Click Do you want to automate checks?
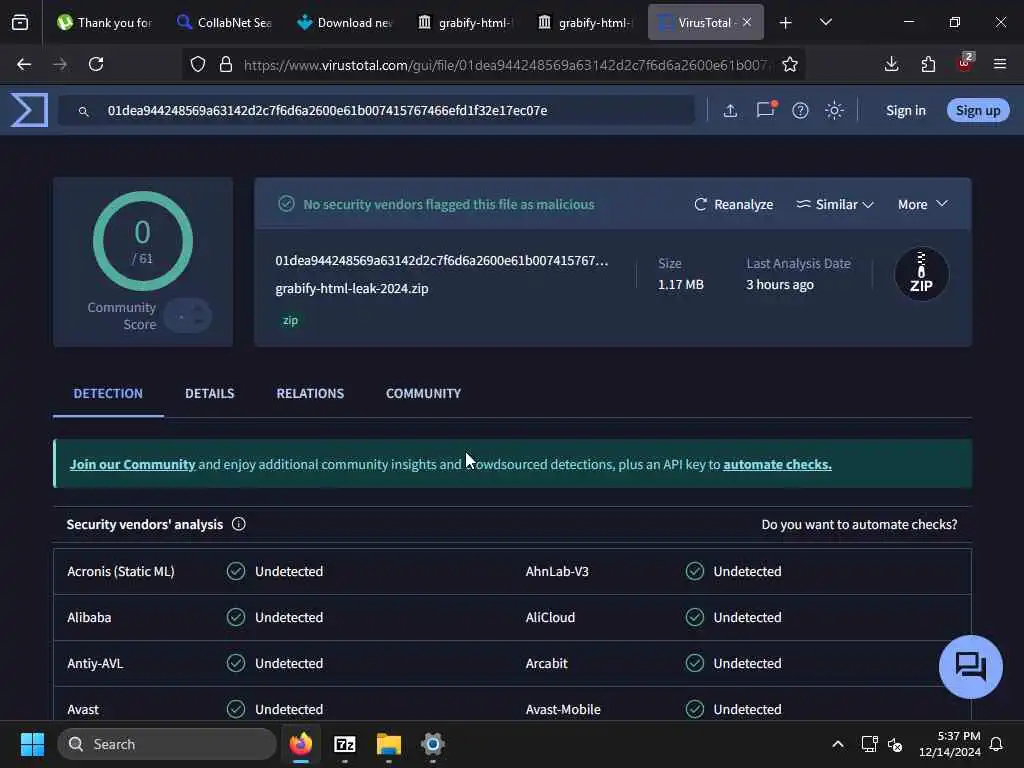1024x768 pixels. coord(859,524)
